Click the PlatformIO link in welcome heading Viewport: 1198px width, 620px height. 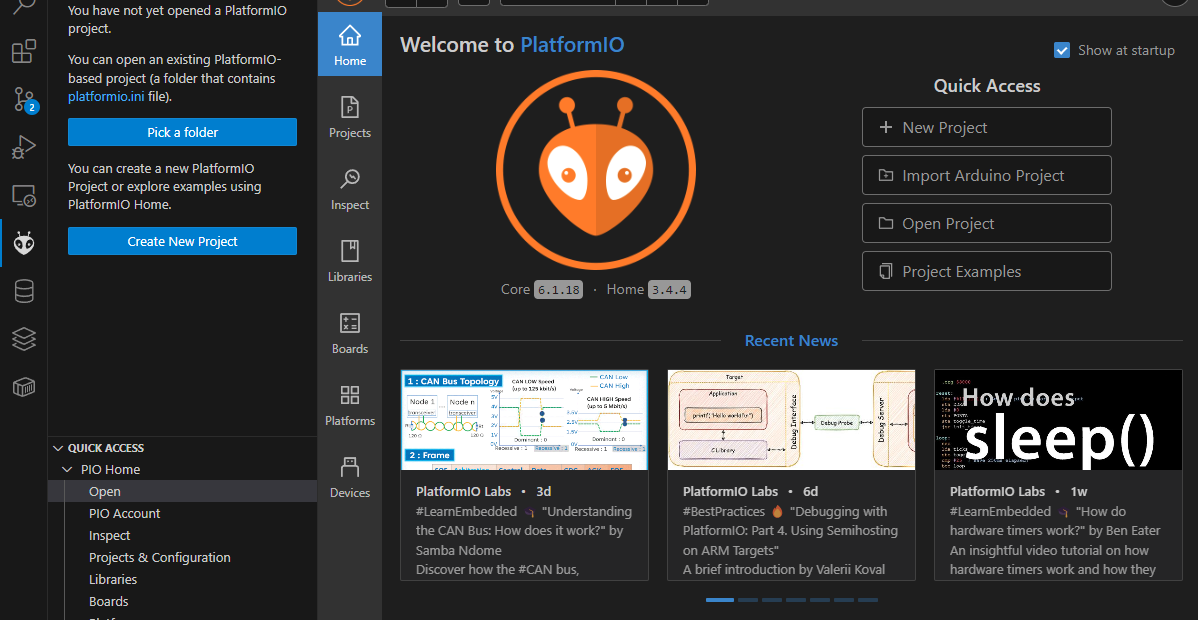coord(572,44)
